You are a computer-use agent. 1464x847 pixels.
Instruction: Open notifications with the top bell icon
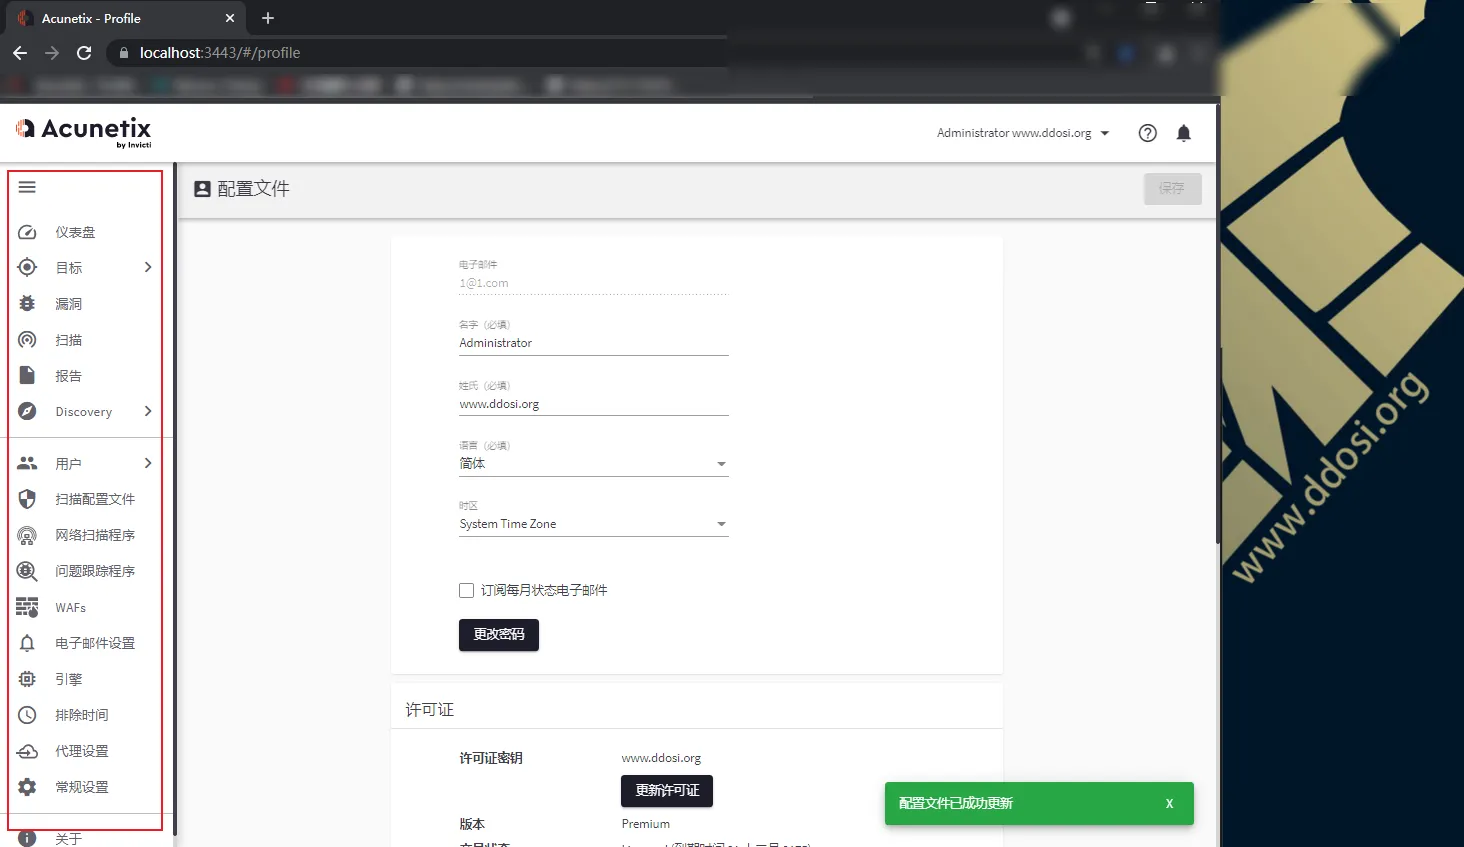click(x=1184, y=133)
